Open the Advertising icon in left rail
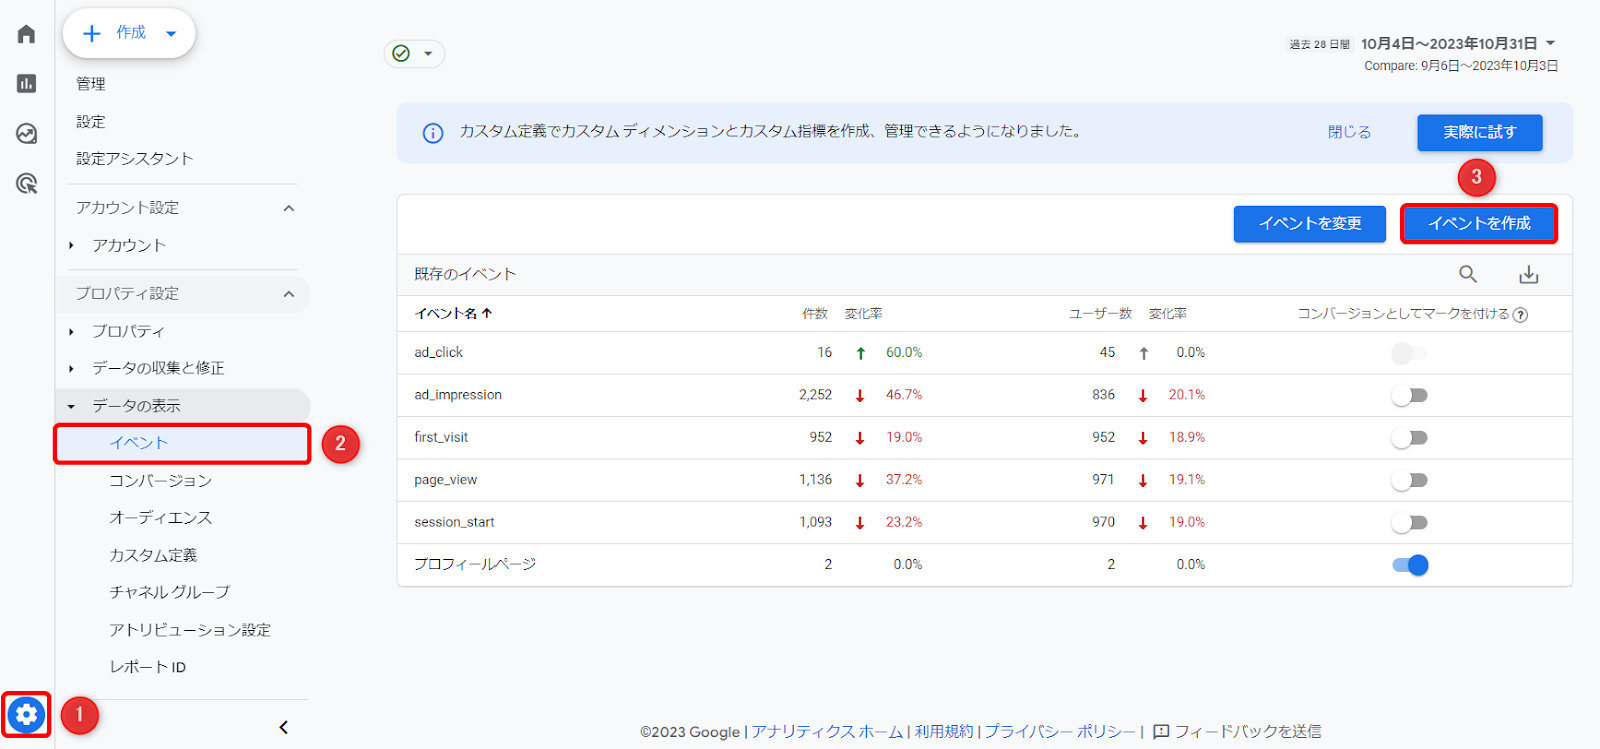The width and height of the screenshot is (1600, 749). pyautogui.click(x=27, y=183)
